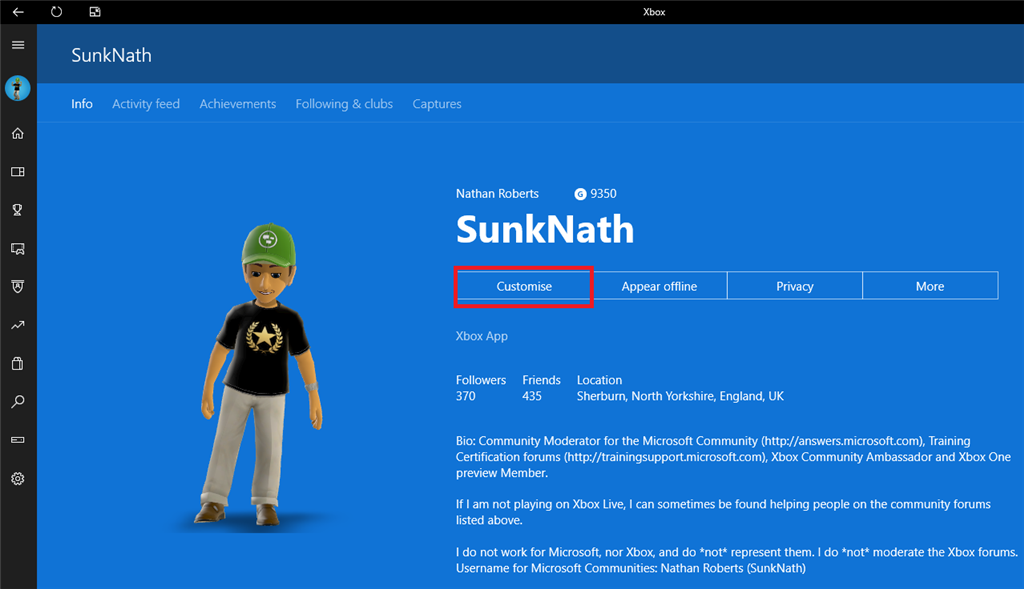The width and height of the screenshot is (1024, 589).
Task: Click the large SunkNath gamertag
Action: (x=545, y=229)
